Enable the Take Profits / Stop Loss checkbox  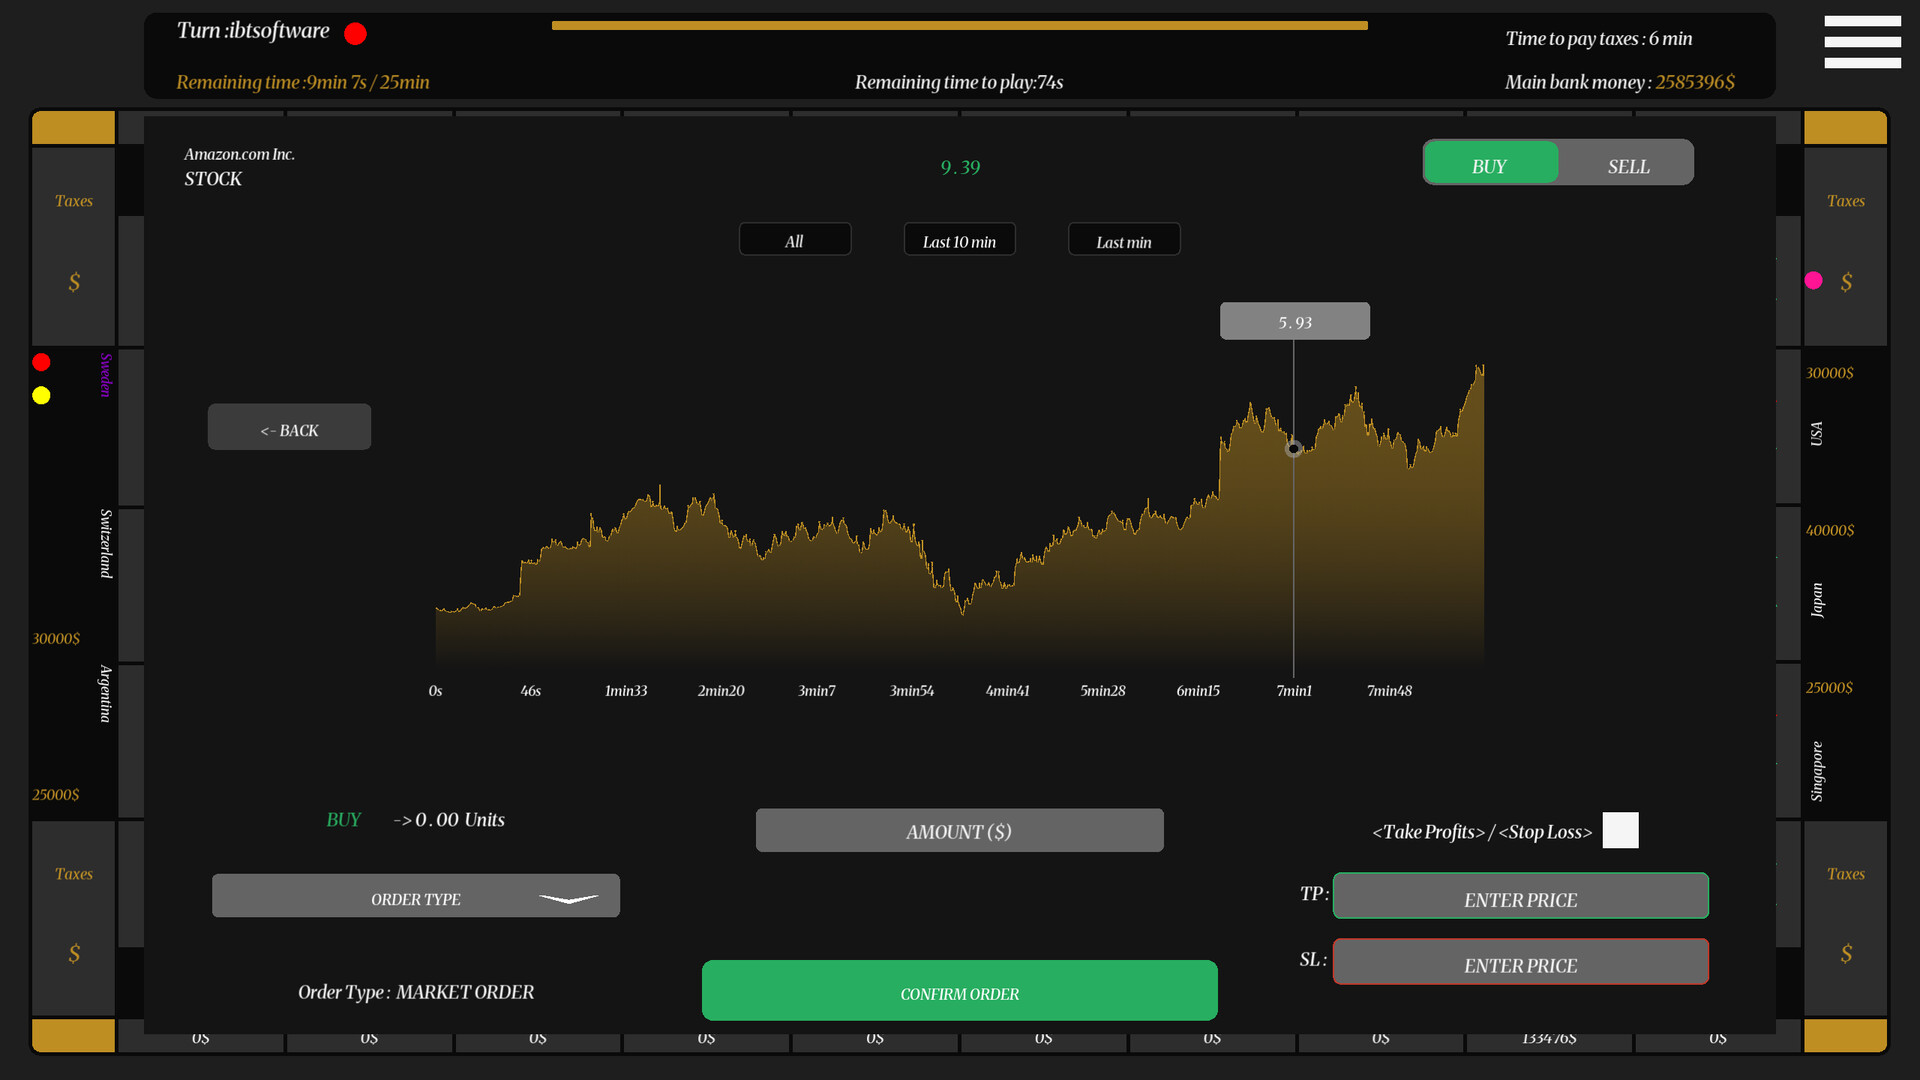(x=1620, y=831)
